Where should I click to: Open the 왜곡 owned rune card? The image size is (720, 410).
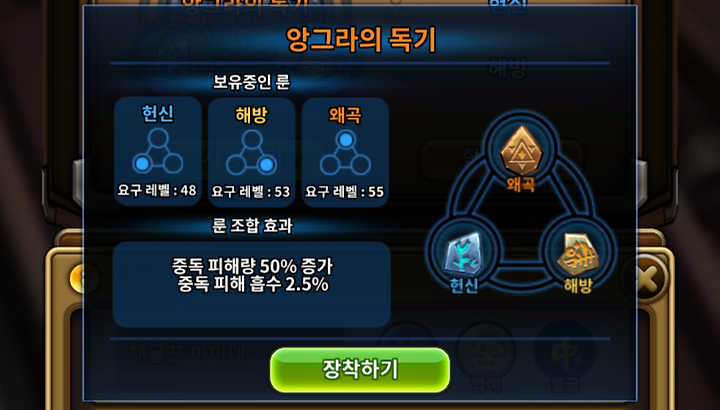point(345,151)
